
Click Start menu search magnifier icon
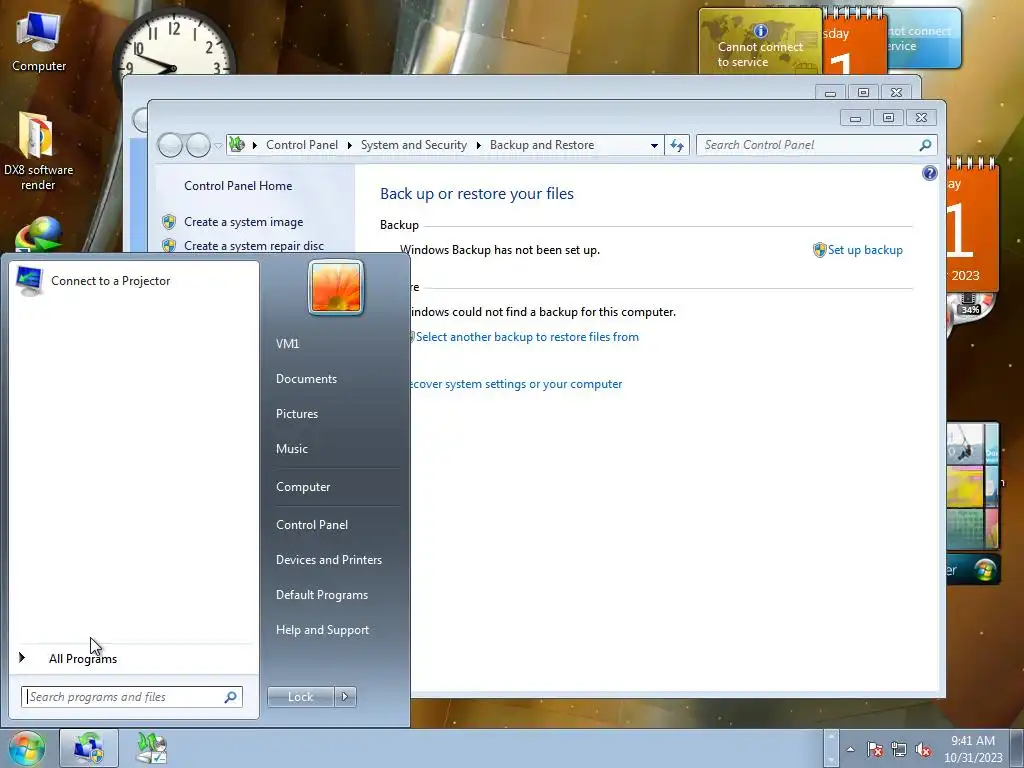coord(230,697)
